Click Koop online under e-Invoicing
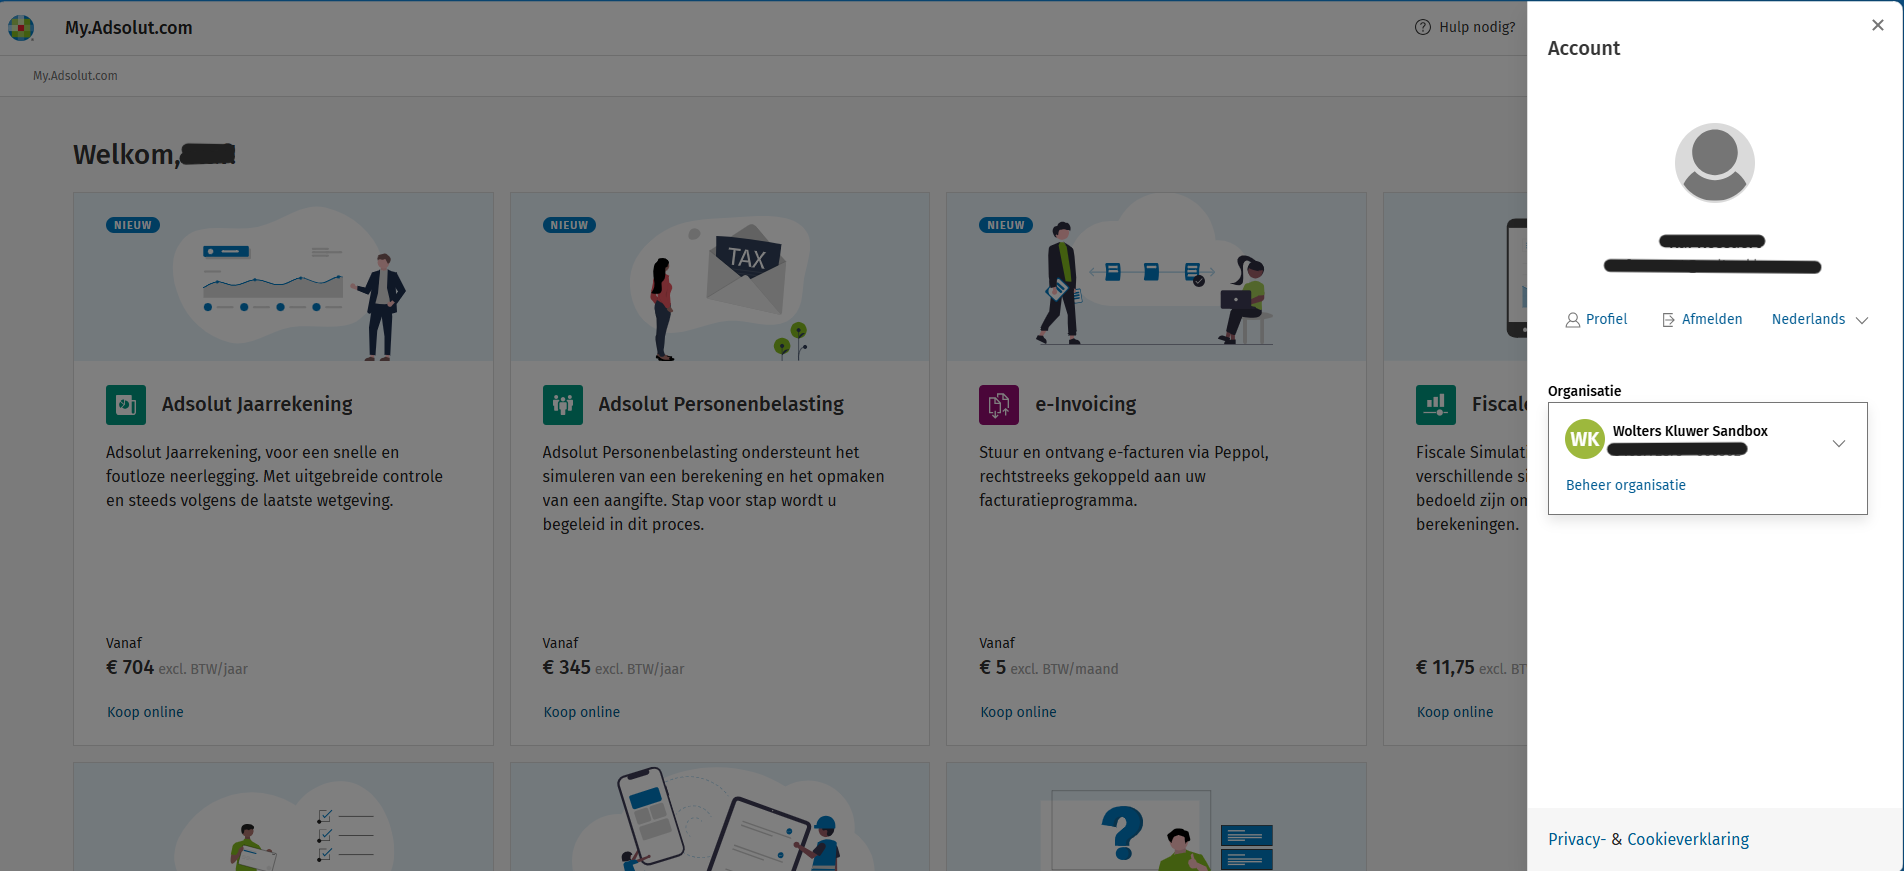This screenshot has width=1904, height=871. pyautogui.click(x=1018, y=712)
